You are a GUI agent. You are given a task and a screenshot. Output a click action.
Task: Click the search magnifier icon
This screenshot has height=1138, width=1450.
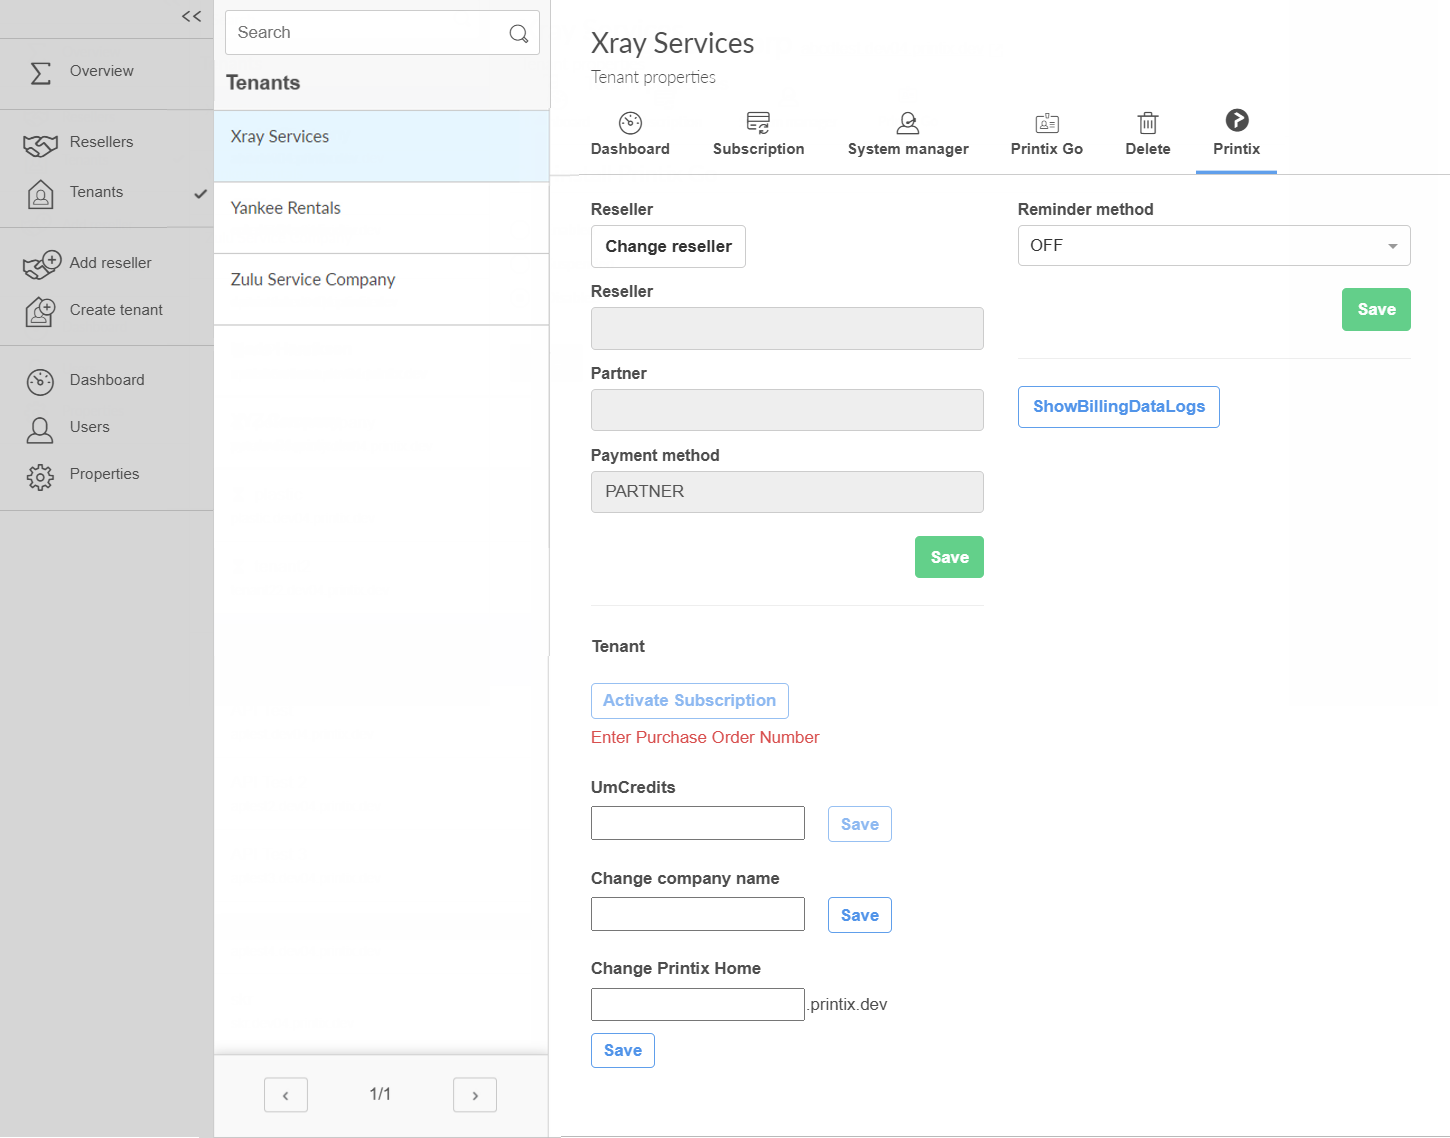(518, 33)
